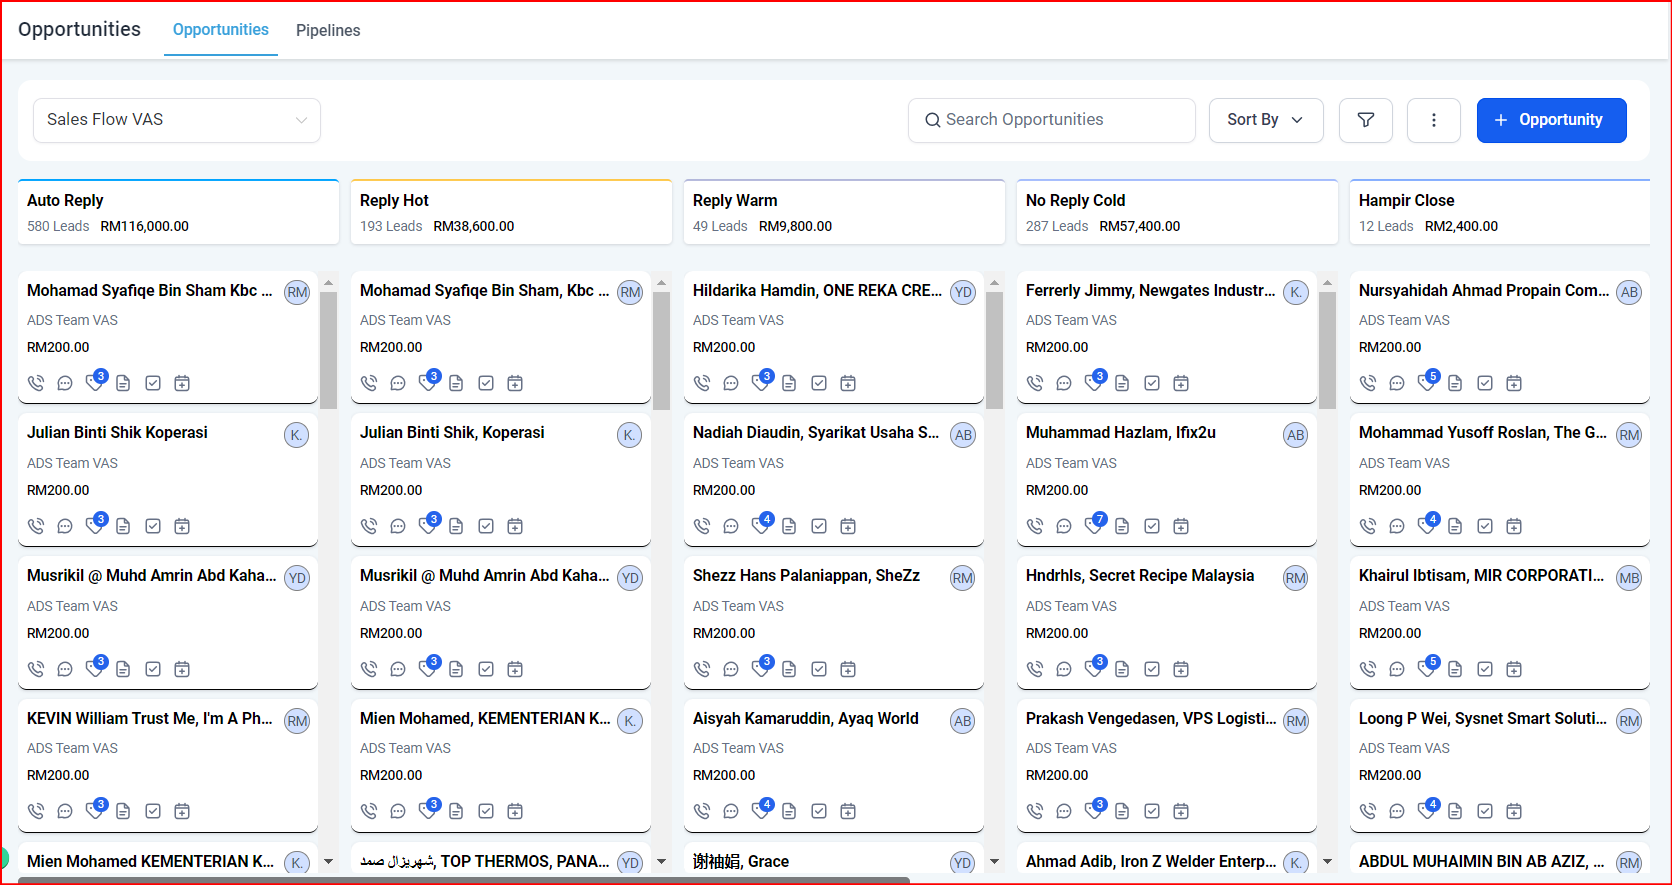This screenshot has width=1672, height=885.
Task: Open Aisyah Kamaruddin, Ayaq World opportunity
Action: pyautogui.click(x=806, y=719)
